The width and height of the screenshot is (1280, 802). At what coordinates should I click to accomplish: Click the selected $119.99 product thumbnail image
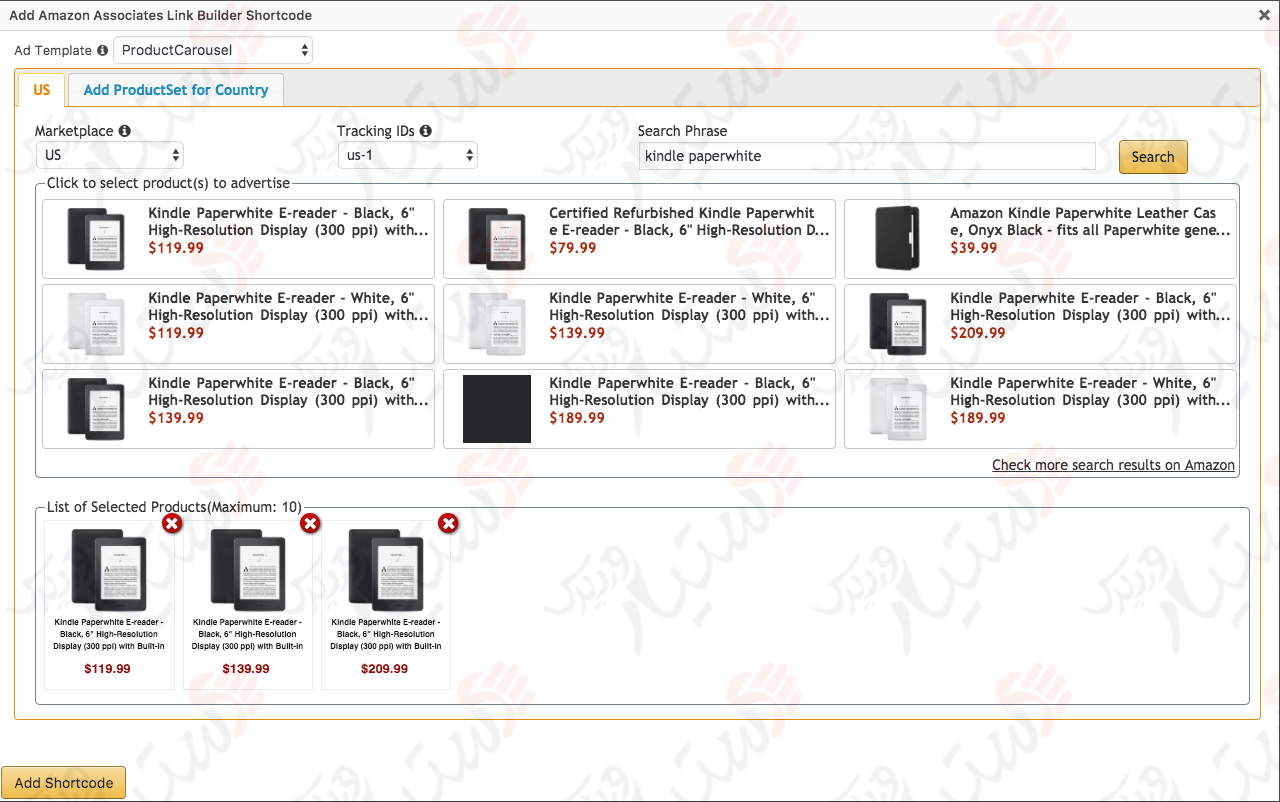point(110,570)
